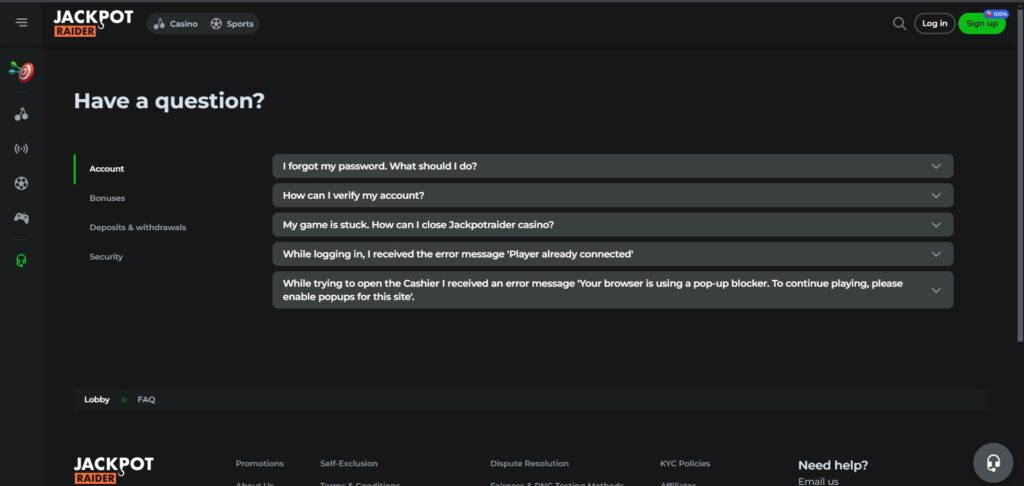Image resolution: width=1024 pixels, height=486 pixels.
Task: Open the dartboard promotions icon in sidebar
Action: [21, 71]
